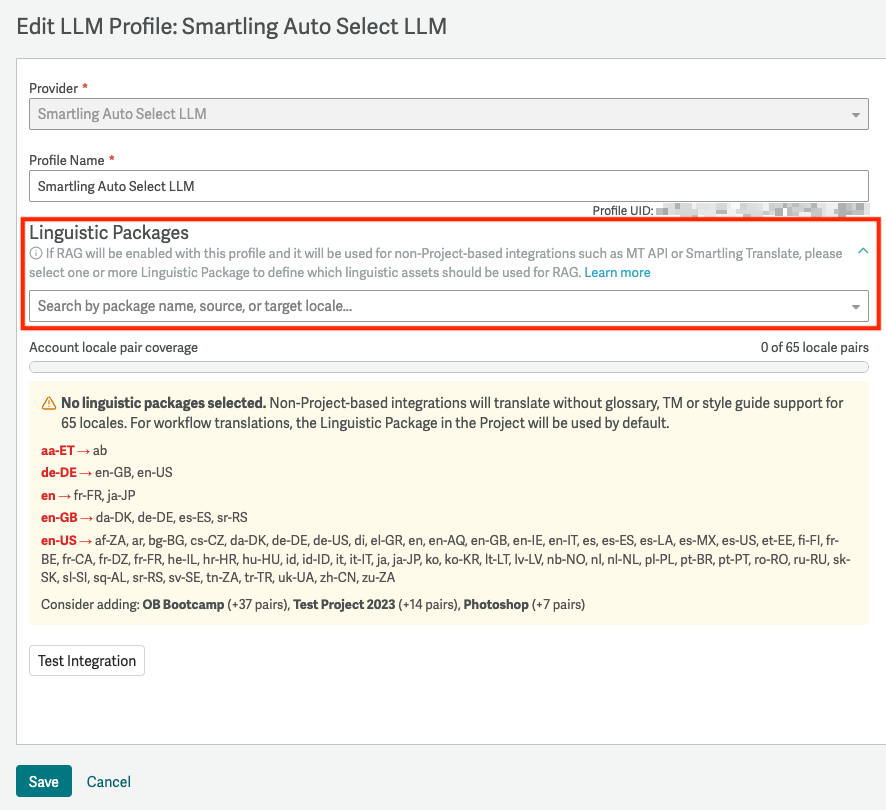This screenshot has width=886, height=810.
Task: Open the Linguistic Packages dropdown arrow
Action: tap(855, 307)
